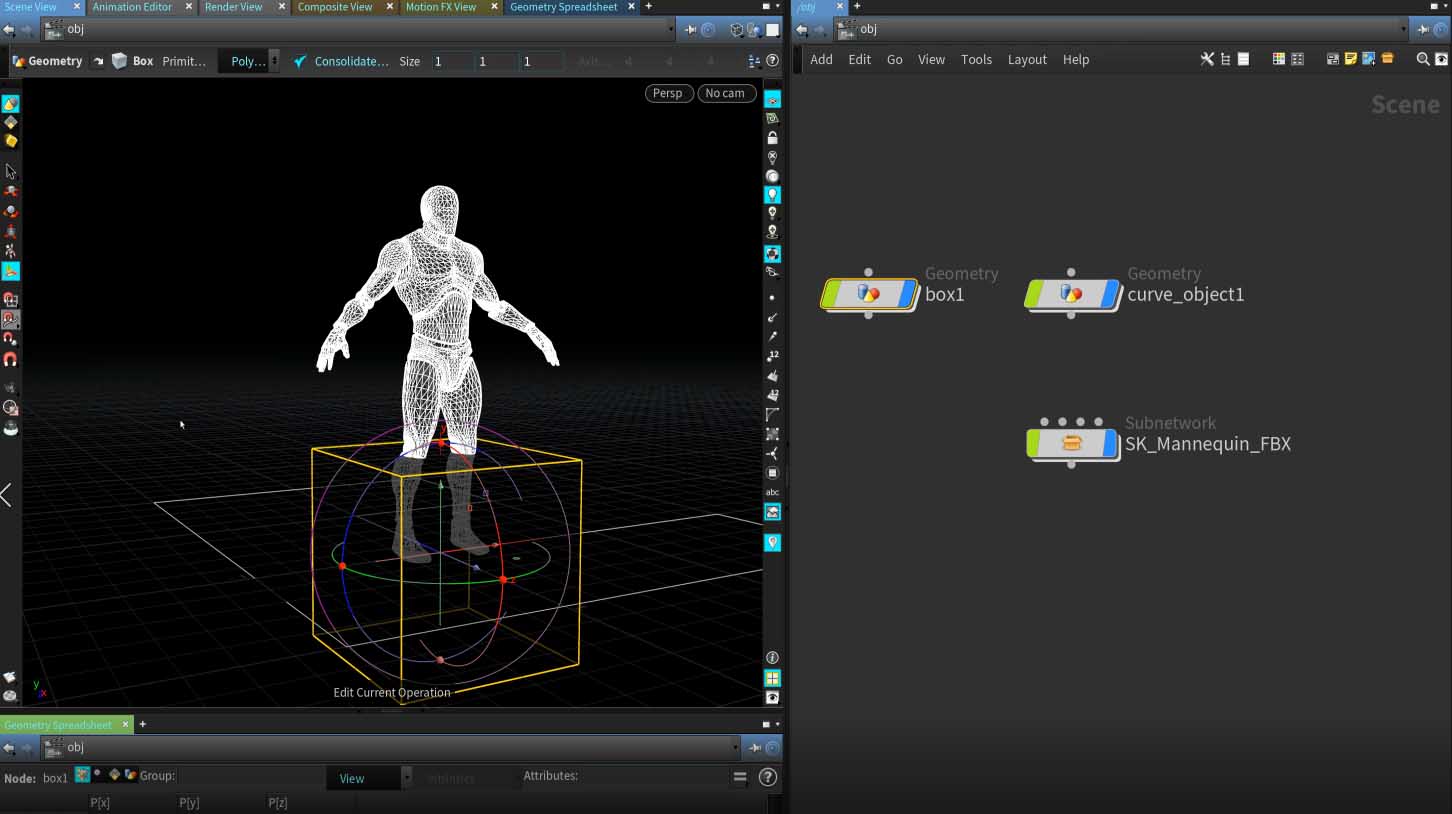
Task: Click the yellow sticky note icon
Action: [1350, 60]
